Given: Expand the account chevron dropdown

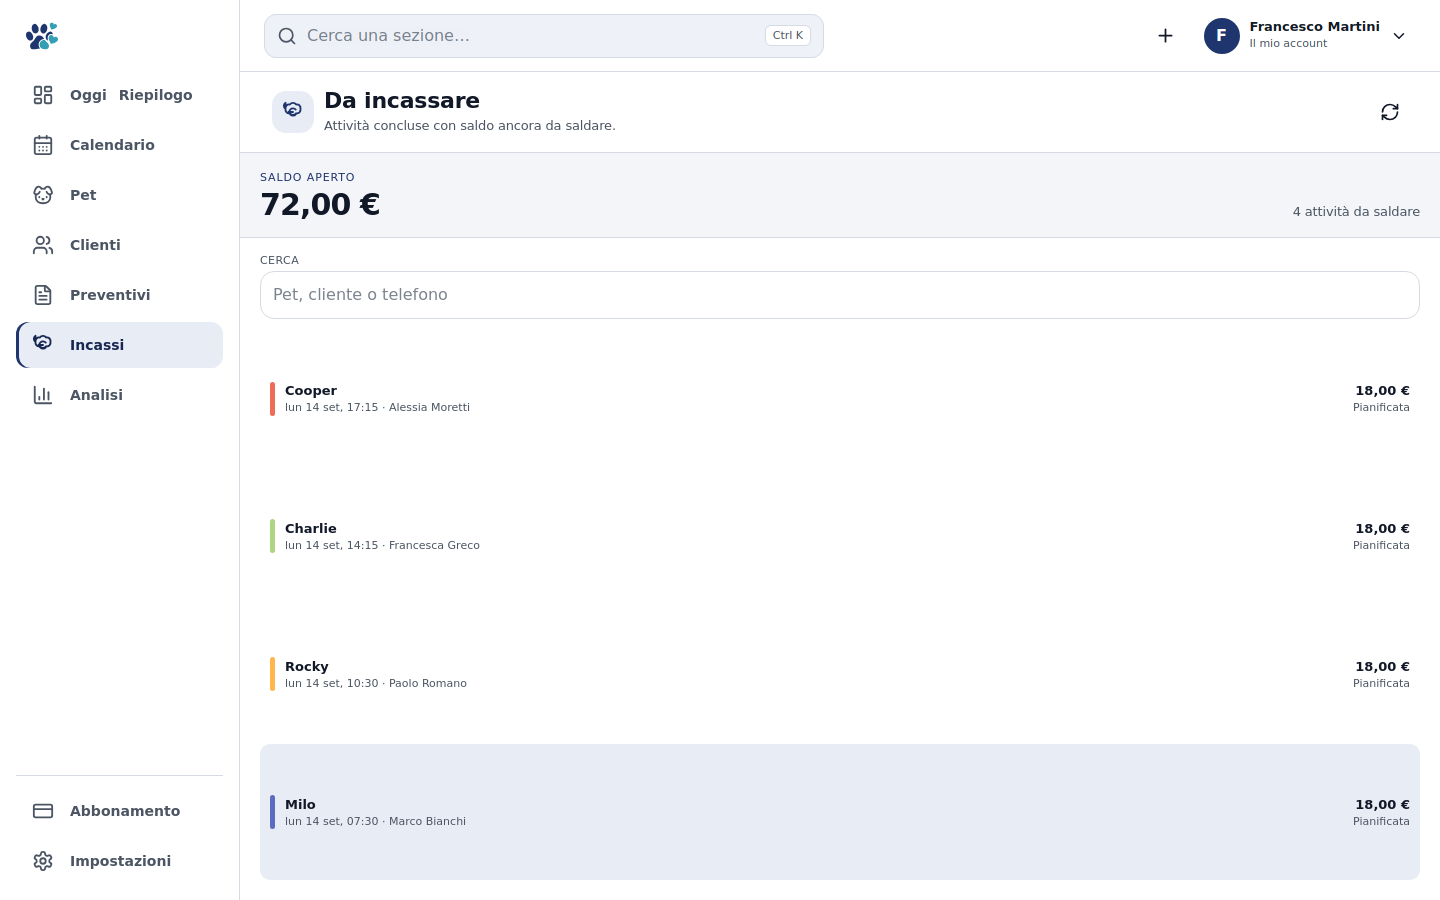Looking at the screenshot, I should coord(1399,36).
